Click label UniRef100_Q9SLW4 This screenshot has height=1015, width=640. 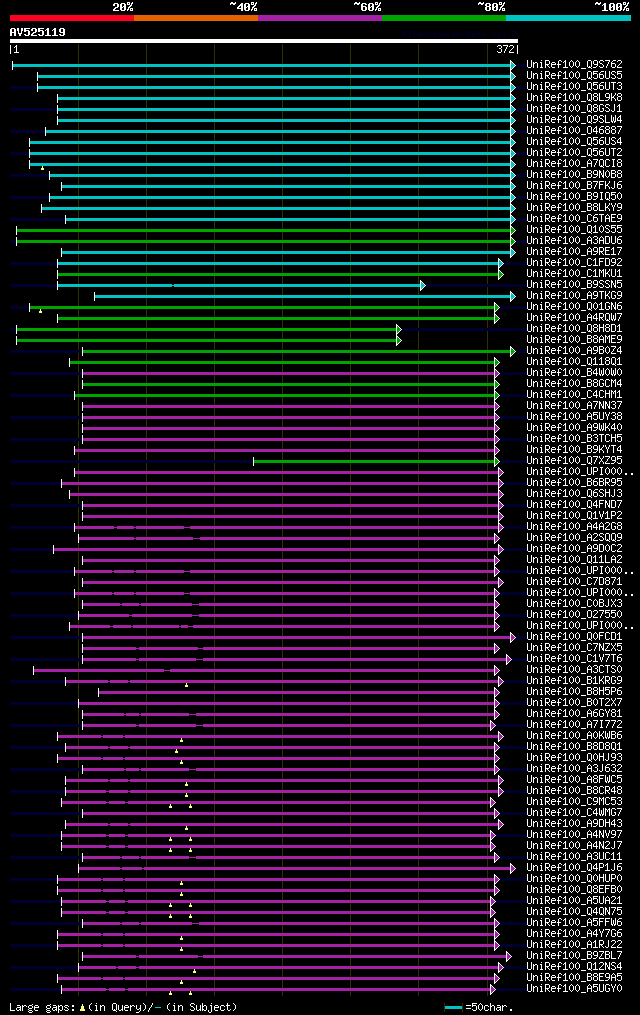coord(575,120)
